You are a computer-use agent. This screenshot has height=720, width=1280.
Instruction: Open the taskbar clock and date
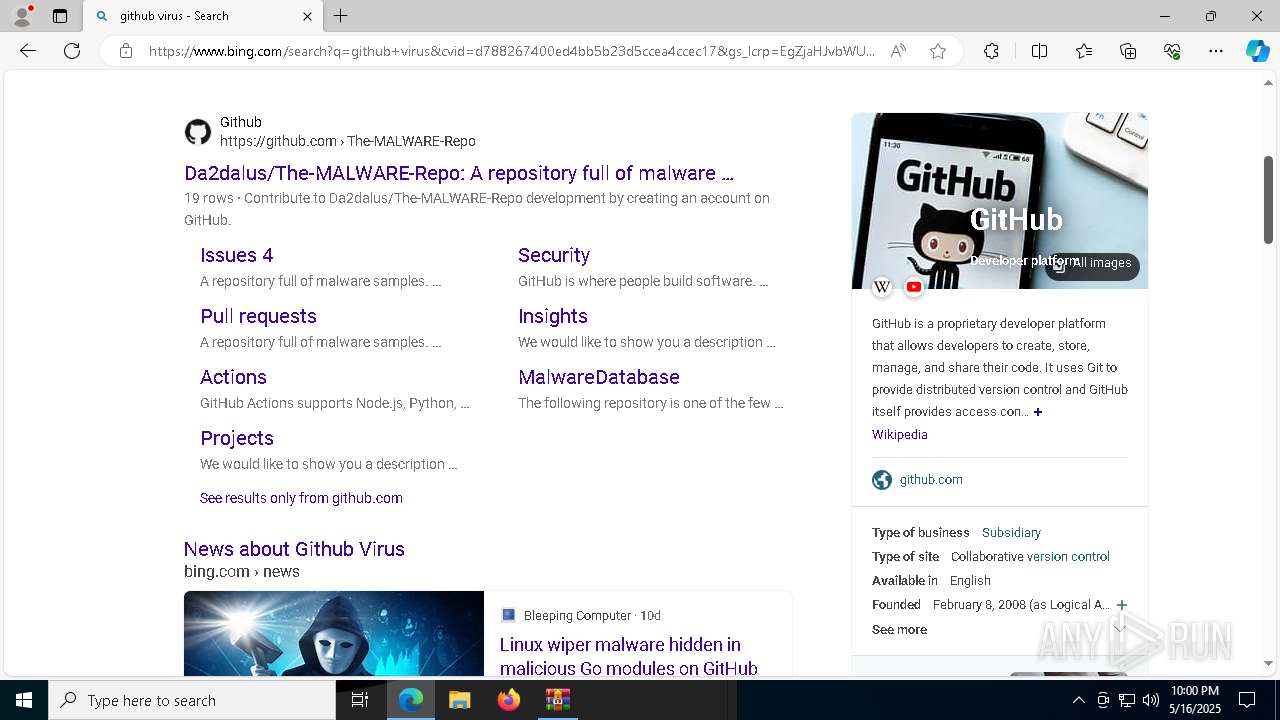point(1195,700)
